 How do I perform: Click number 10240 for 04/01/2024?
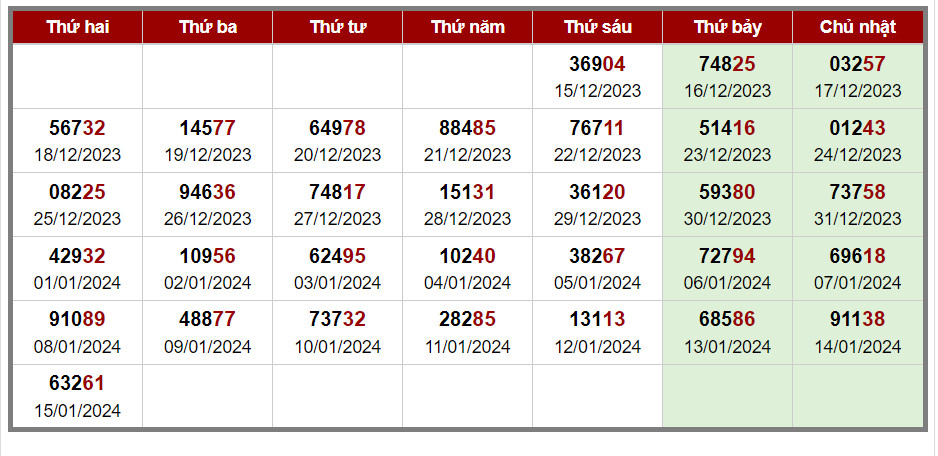[x=467, y=256]
